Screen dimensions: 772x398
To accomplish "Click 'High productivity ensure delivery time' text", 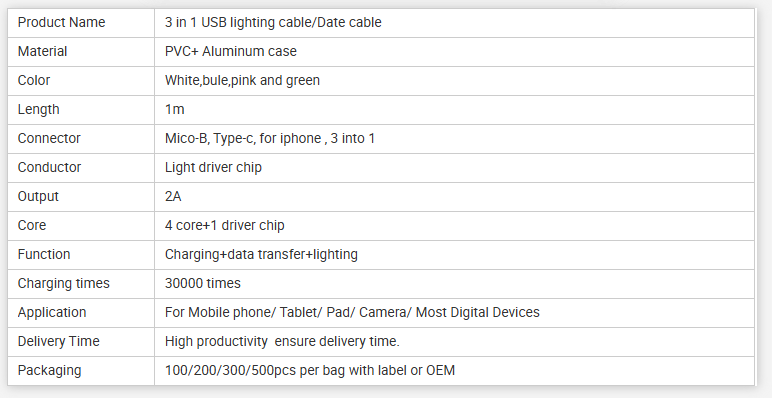I will 282,341.
